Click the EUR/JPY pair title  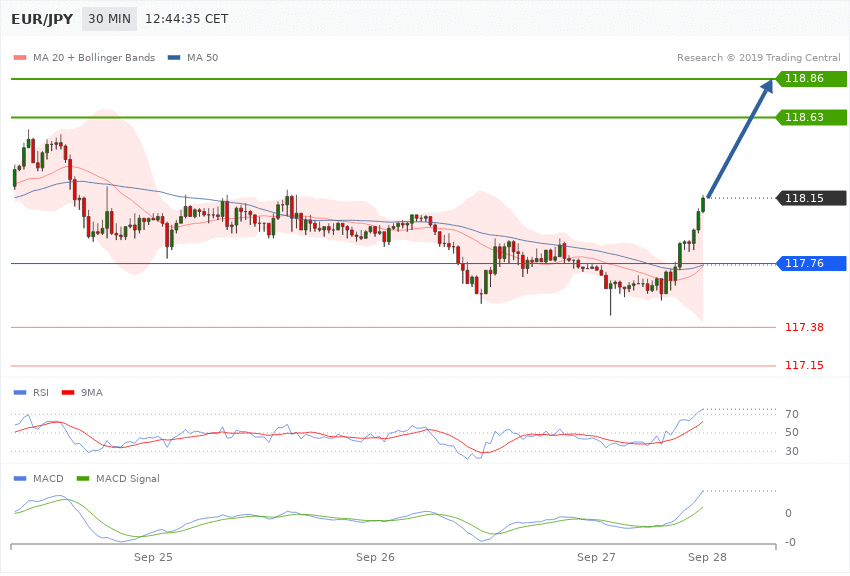pos(42,19)
